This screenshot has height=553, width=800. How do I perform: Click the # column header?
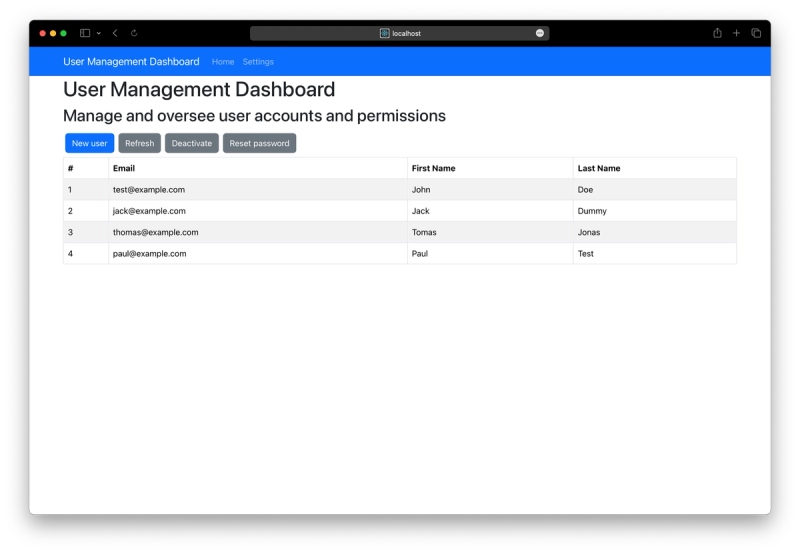tap(86, 168)
